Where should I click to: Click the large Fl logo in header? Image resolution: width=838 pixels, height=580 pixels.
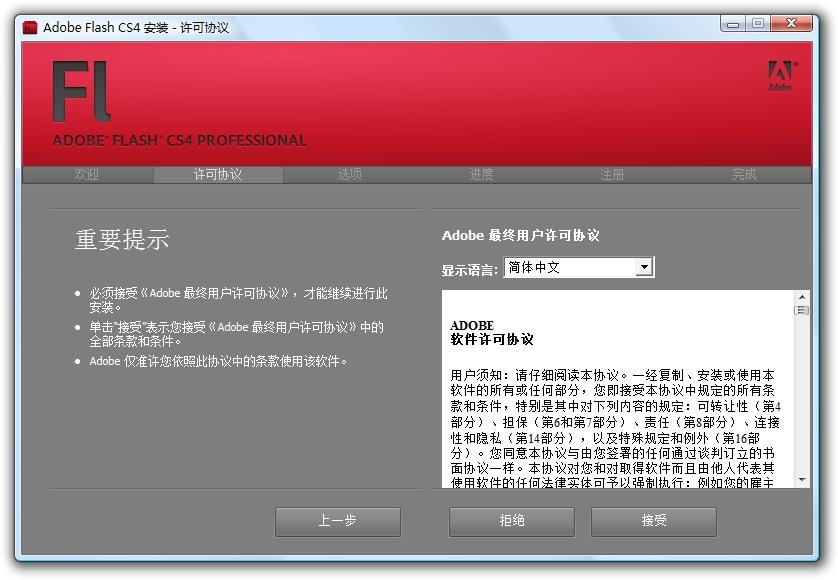[x=81, y=91]
